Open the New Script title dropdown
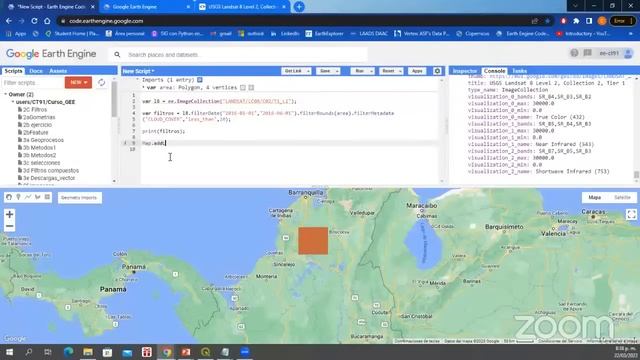The image size is (640, 360). 138,71
